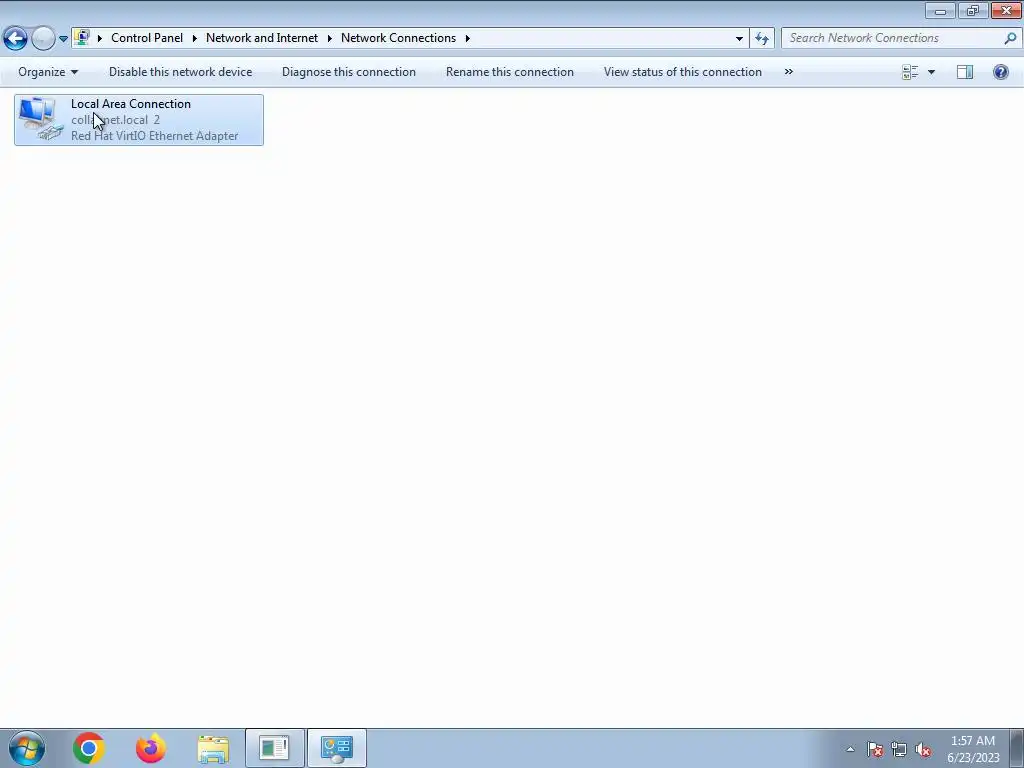The height and width of the screenshot is (768, 1024).
Task: Navigate to Network and Internet breadcrumb
Action: [262, 38]
